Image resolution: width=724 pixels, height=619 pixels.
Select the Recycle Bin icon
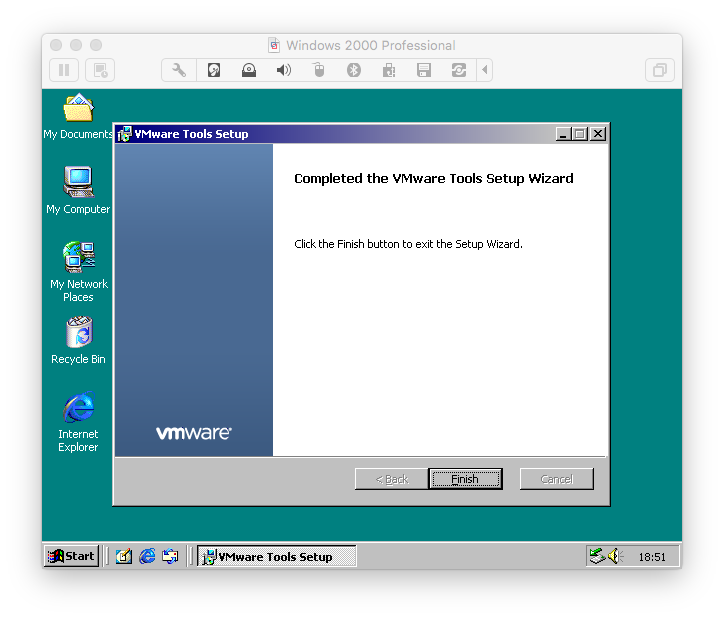point(78,340)
